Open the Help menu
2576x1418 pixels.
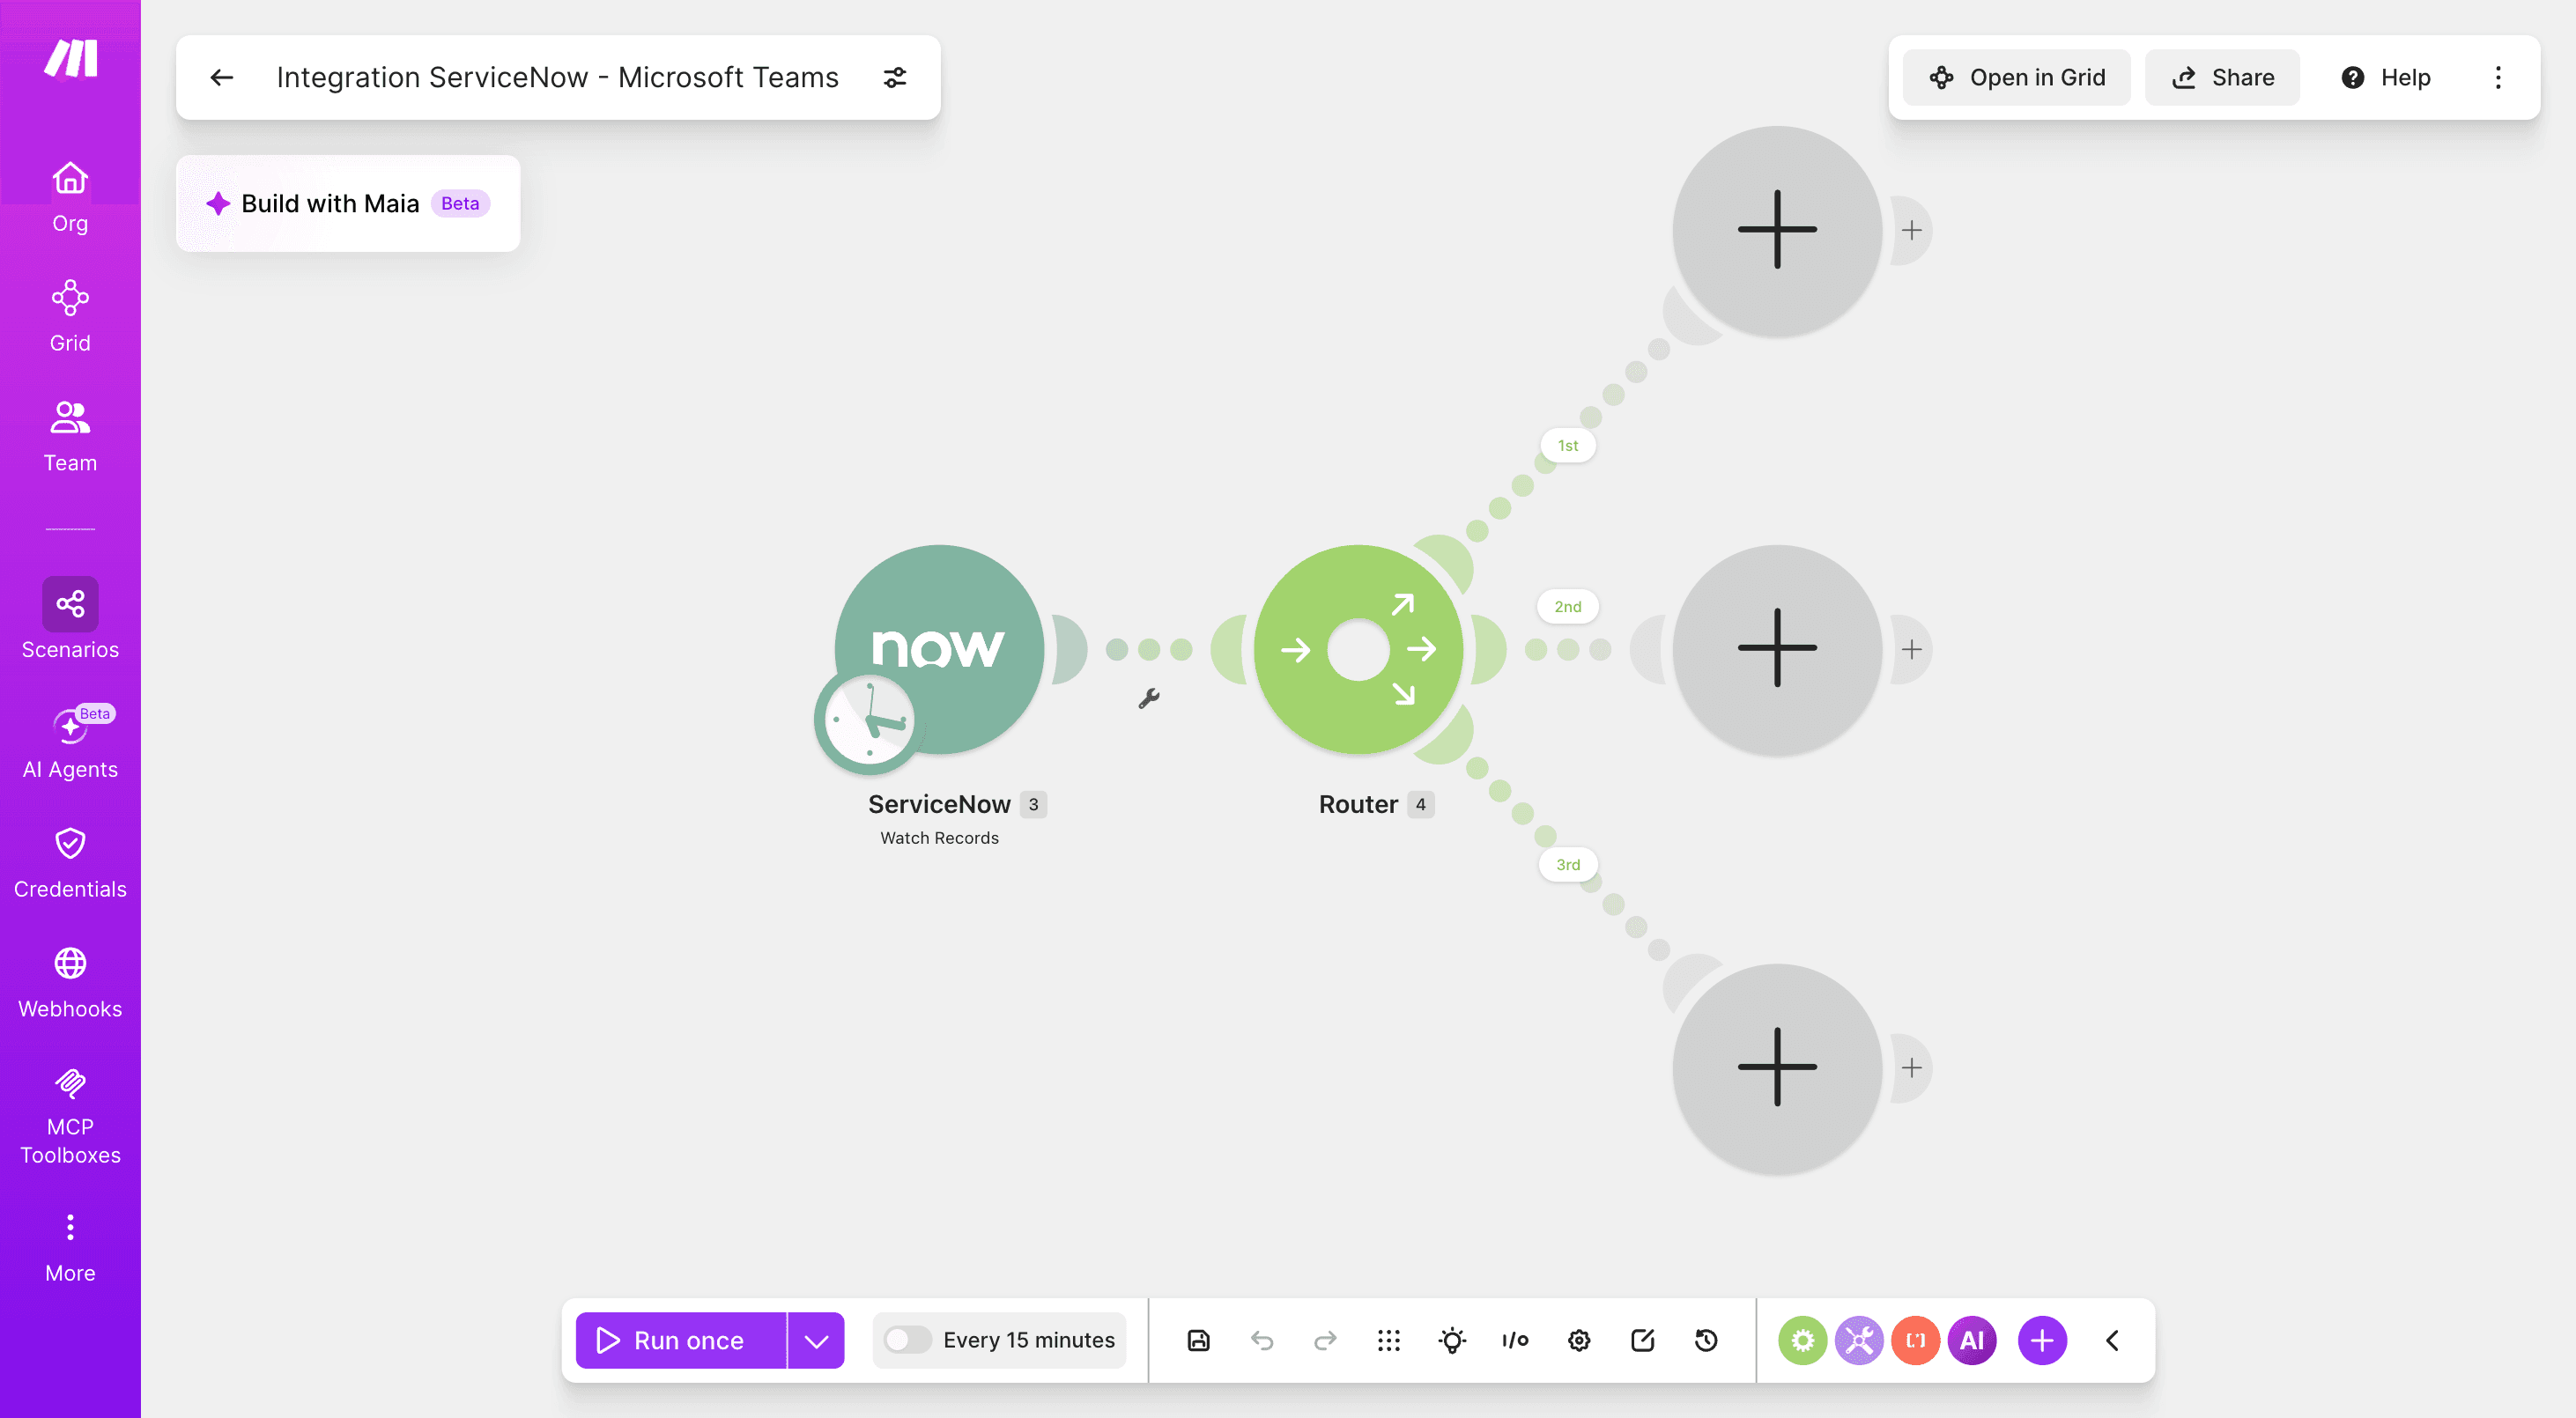2385,77
